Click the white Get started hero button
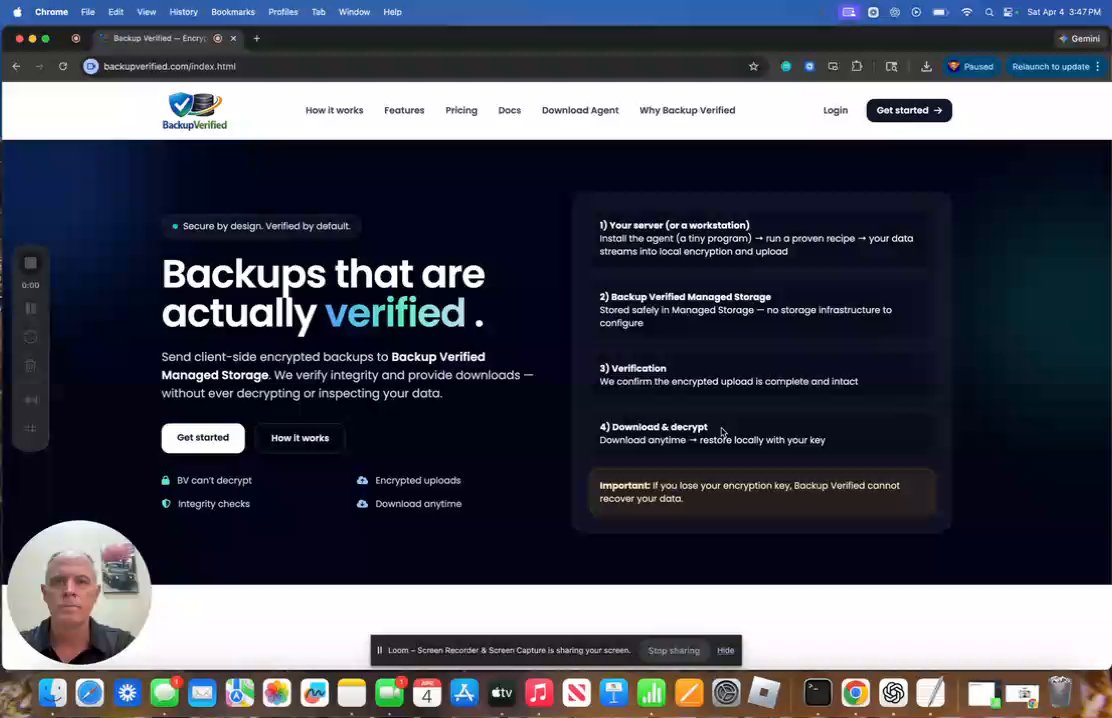1112x718 pixels. 203,438
